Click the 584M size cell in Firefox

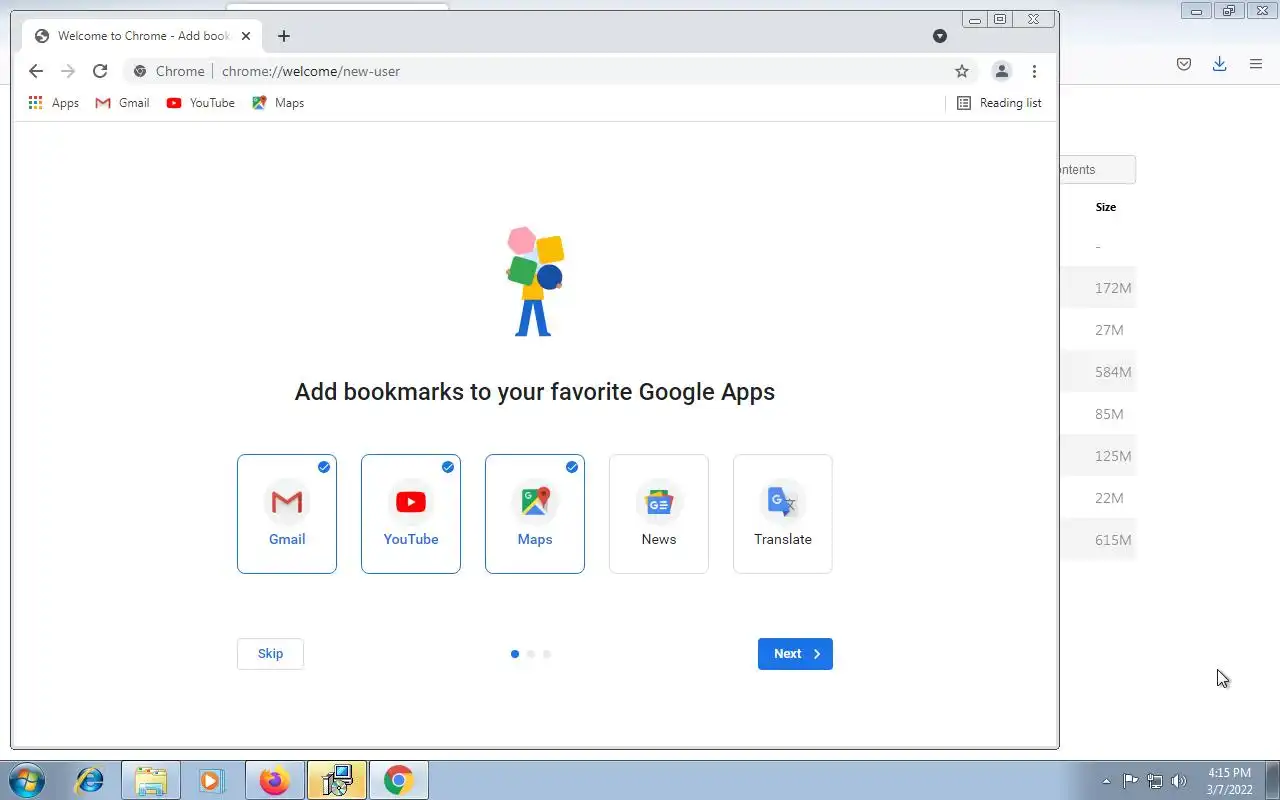1113,372
